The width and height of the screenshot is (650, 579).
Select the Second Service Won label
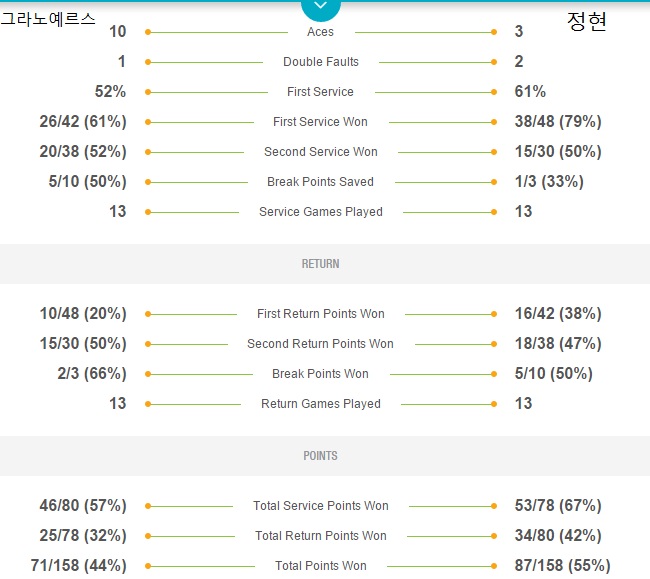click(x=321, y=152)
